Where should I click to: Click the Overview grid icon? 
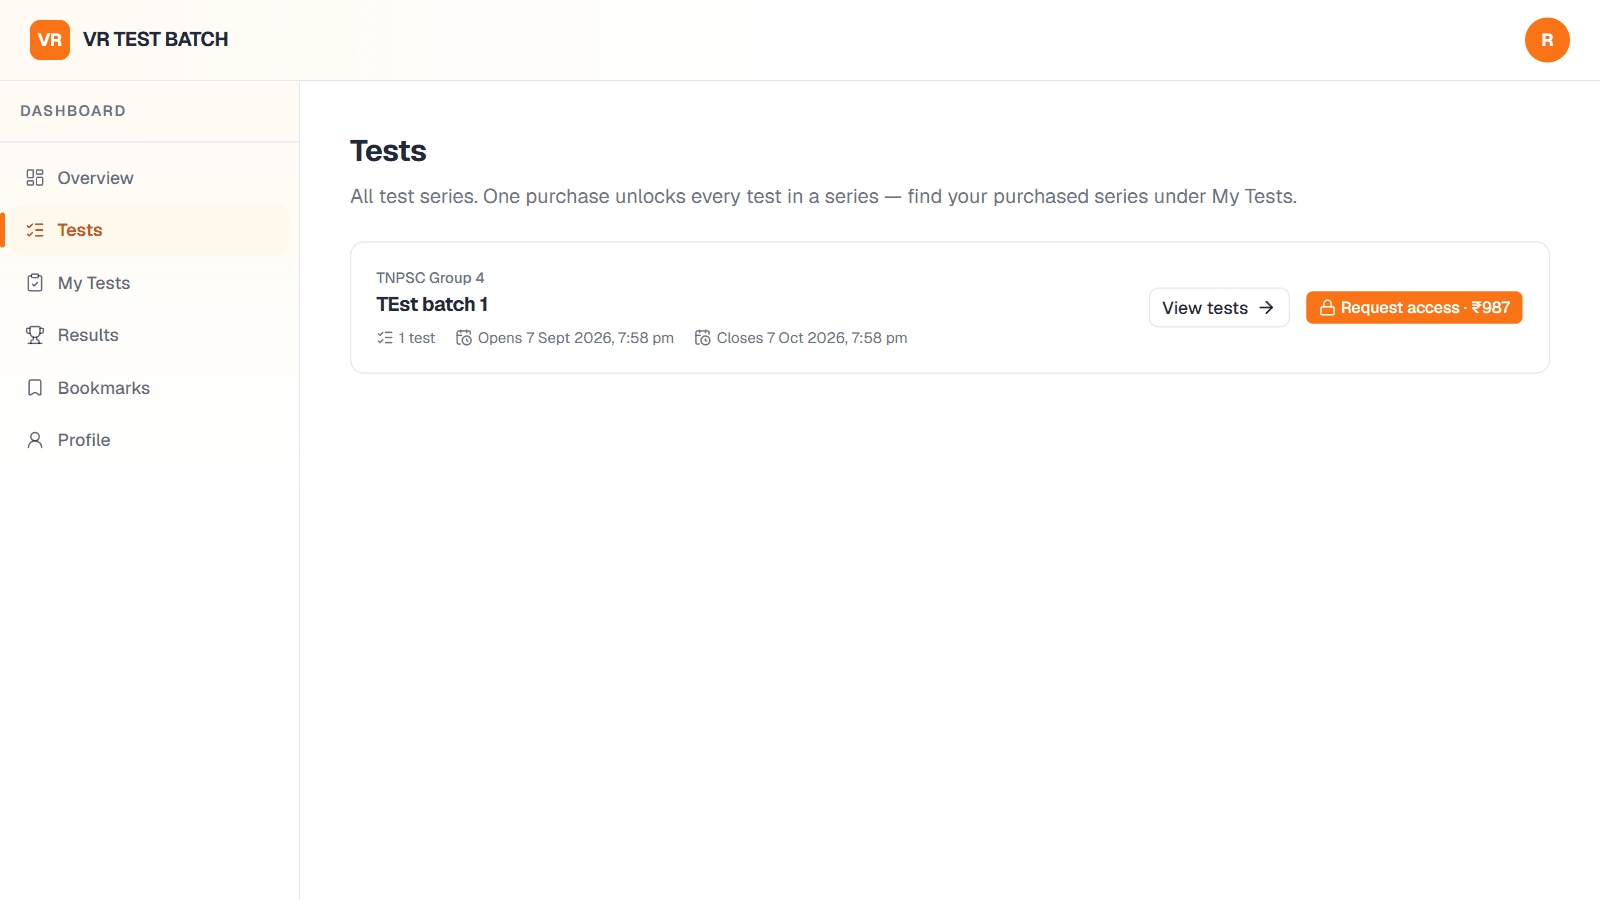[35, 178]
